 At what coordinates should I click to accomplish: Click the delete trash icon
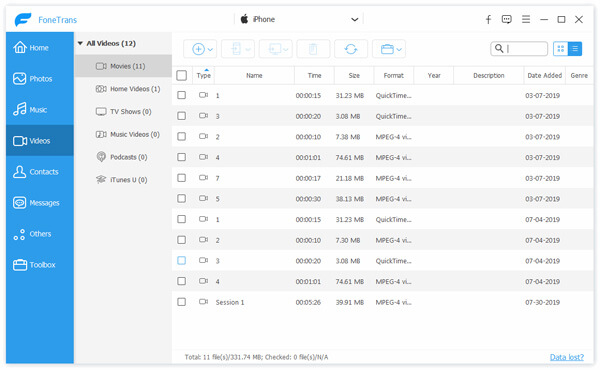[313, 49]
